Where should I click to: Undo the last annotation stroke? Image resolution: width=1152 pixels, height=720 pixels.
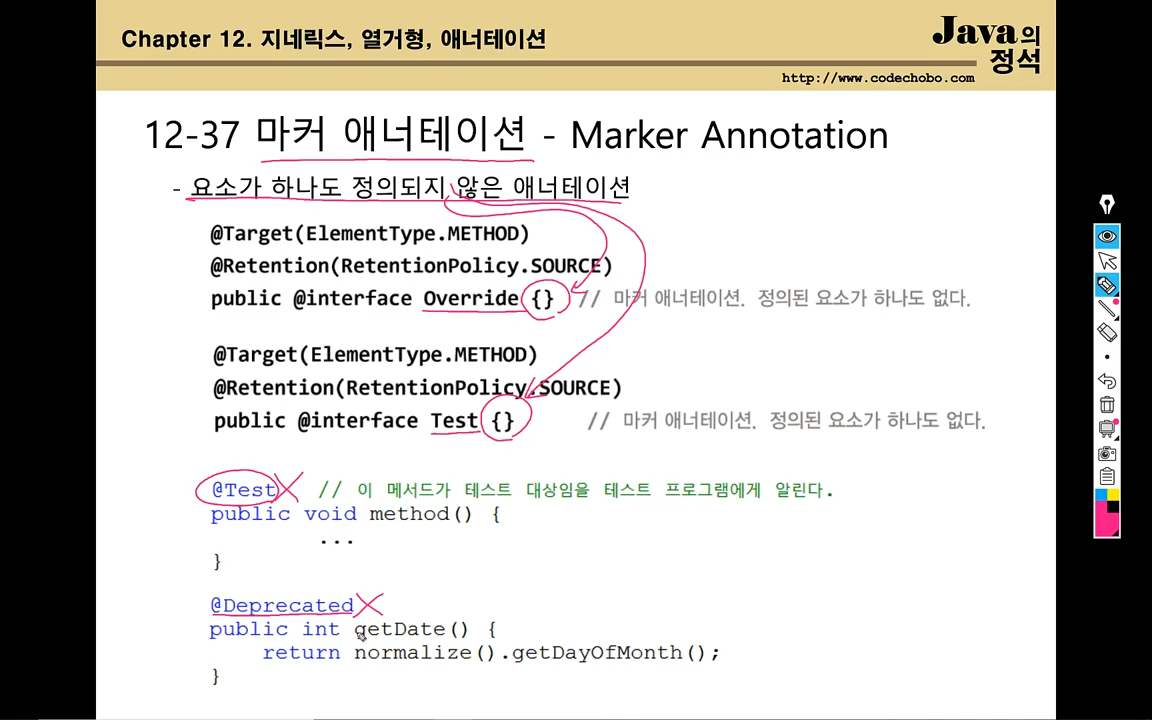tap(1106, 381)
